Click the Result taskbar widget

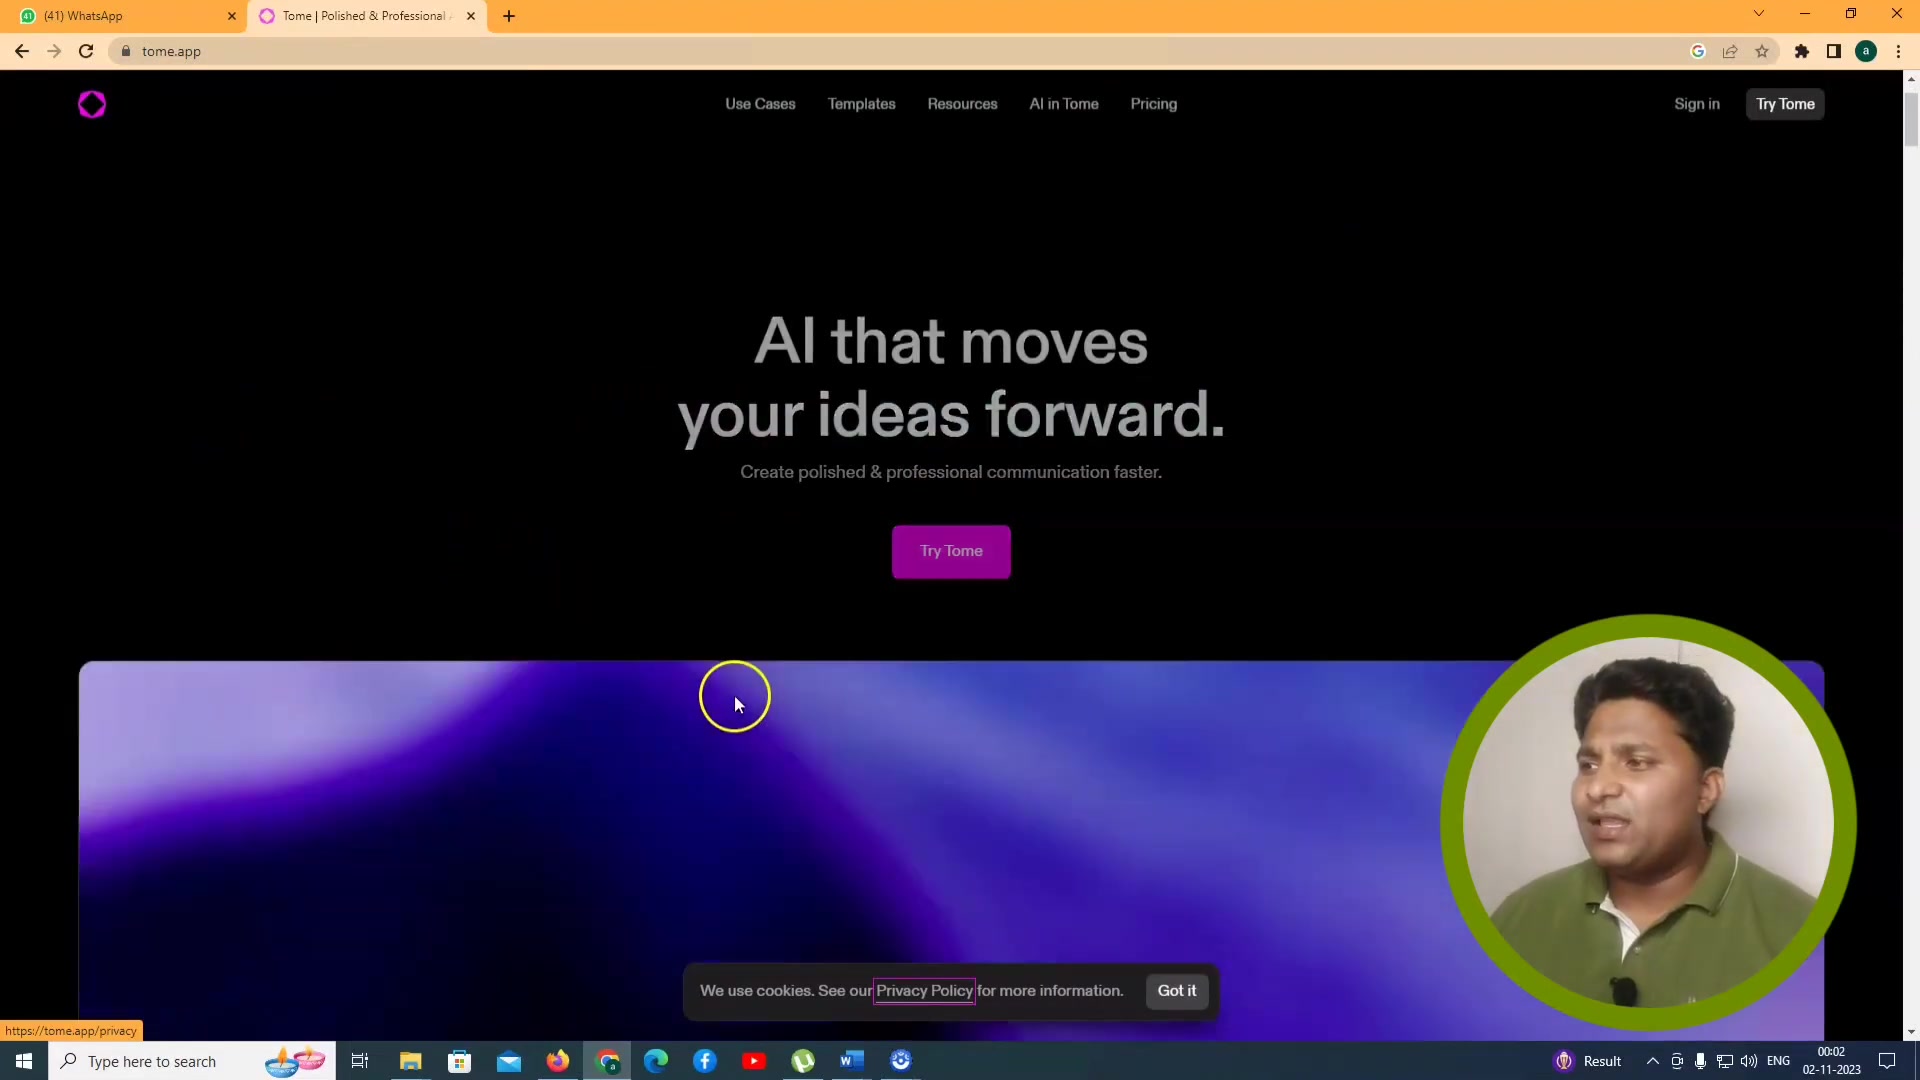[x=1588, y=1061]
